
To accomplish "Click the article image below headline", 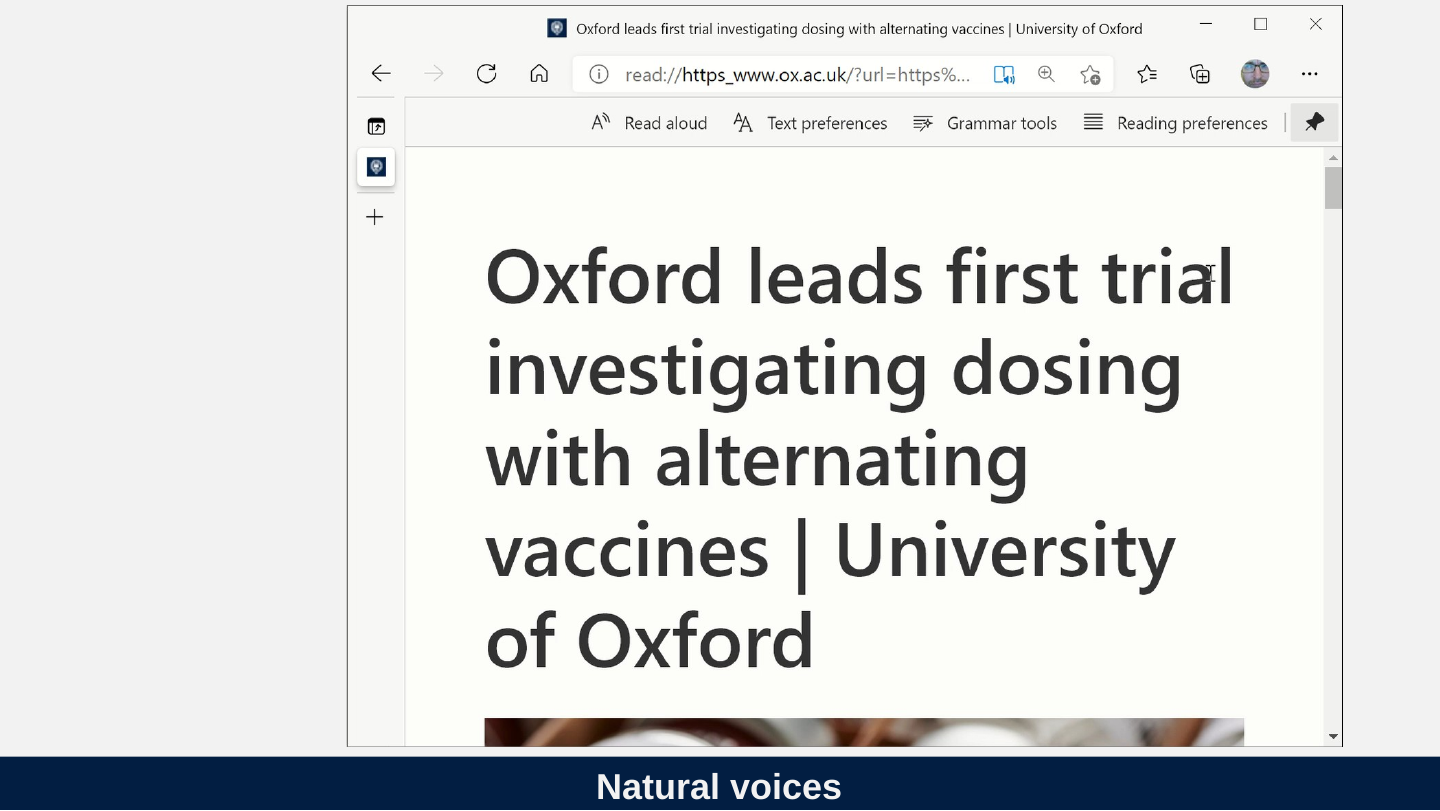I will coord(864,732).
